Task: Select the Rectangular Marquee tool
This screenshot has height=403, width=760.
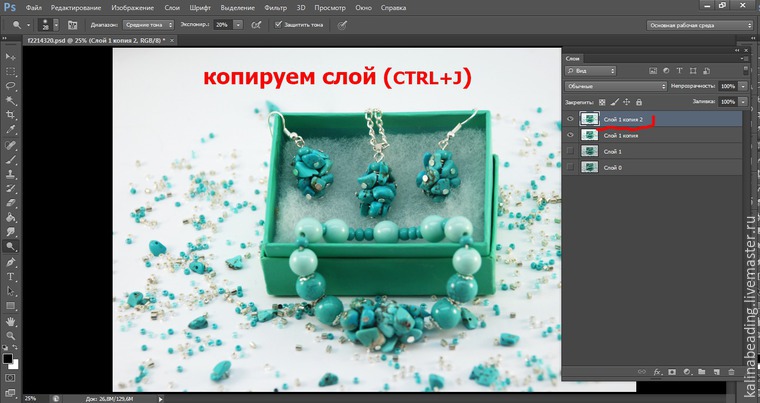Action: coord(10,72)
